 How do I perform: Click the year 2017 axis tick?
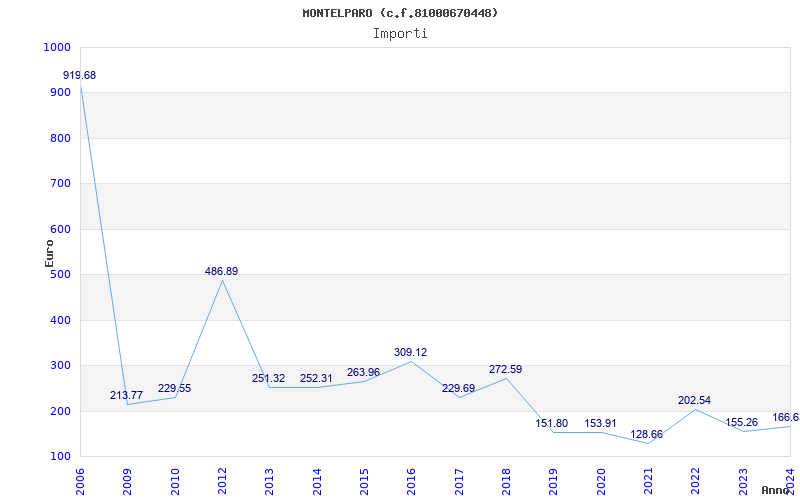coord(459,482)
